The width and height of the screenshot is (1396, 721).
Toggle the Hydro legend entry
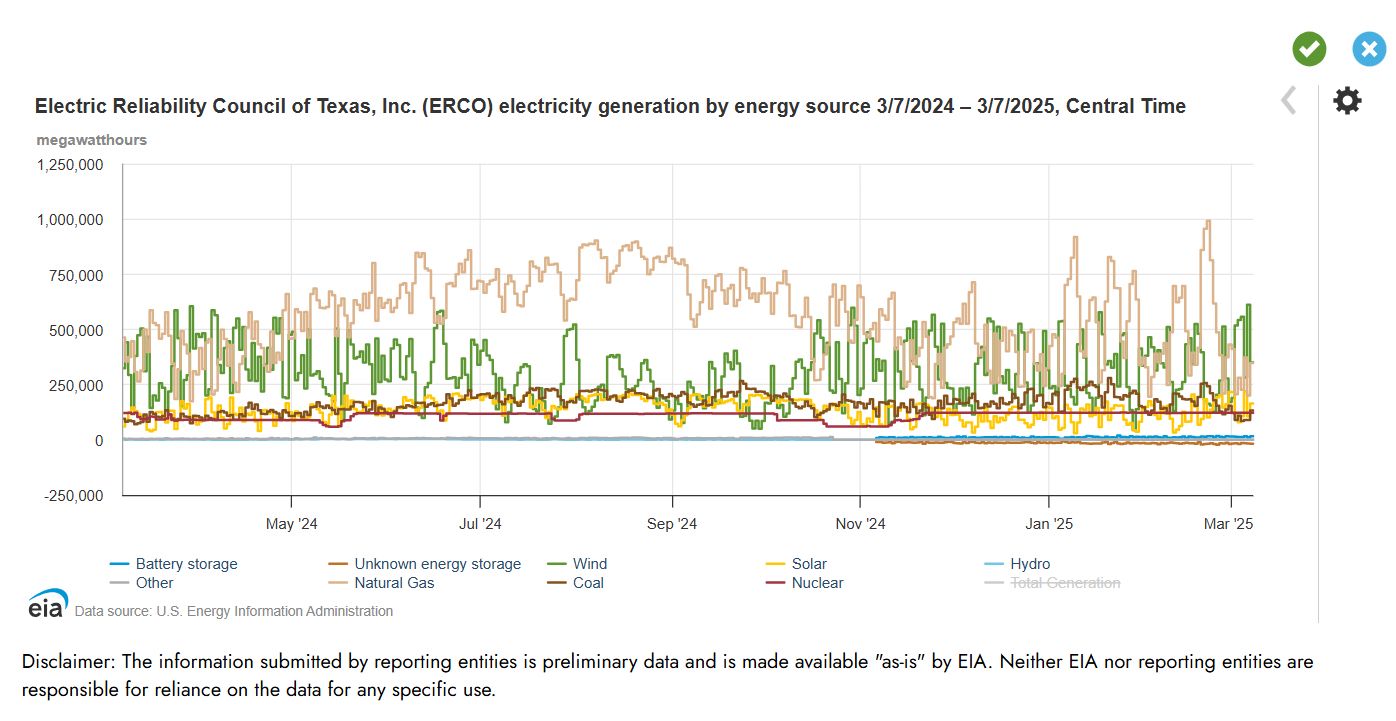click(x=1030, y=564)
